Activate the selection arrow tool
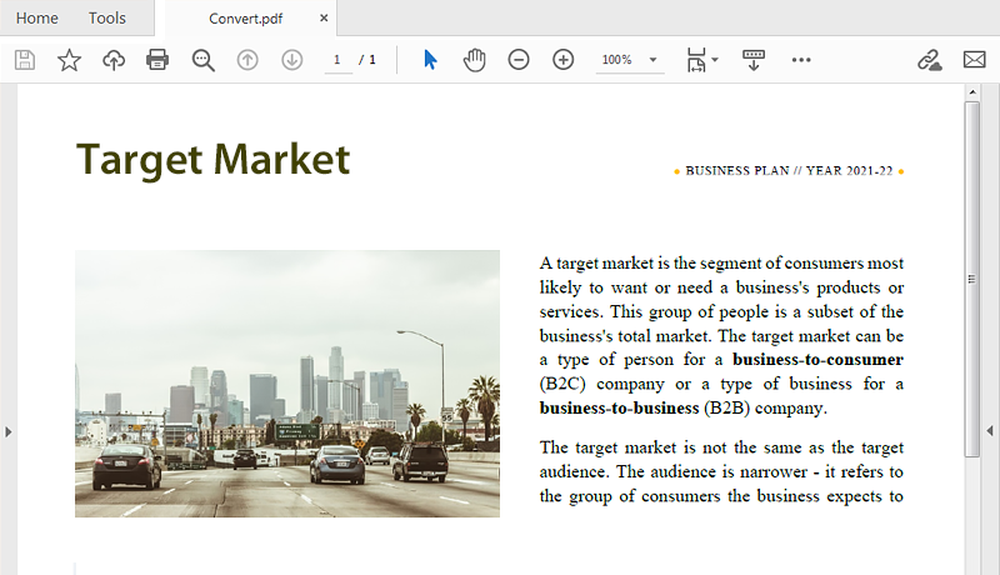 click(430, 60)
